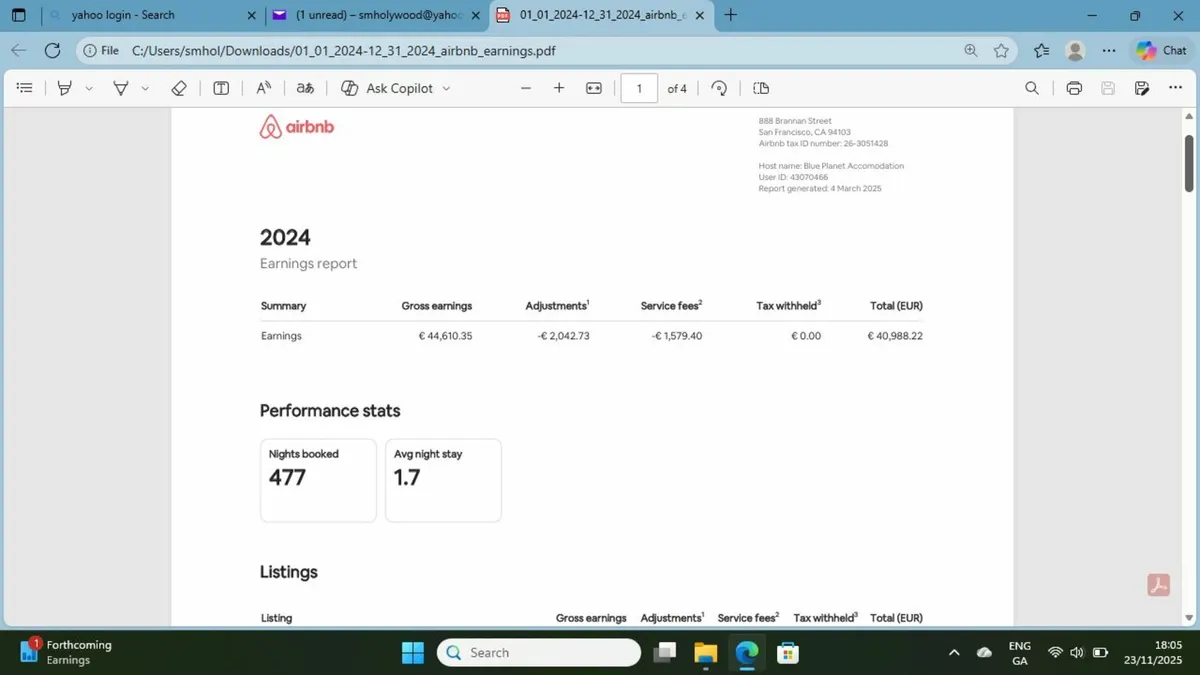Click the Ask Copilot button
The height and width of the screenshot is (675, 1200).
387,88
